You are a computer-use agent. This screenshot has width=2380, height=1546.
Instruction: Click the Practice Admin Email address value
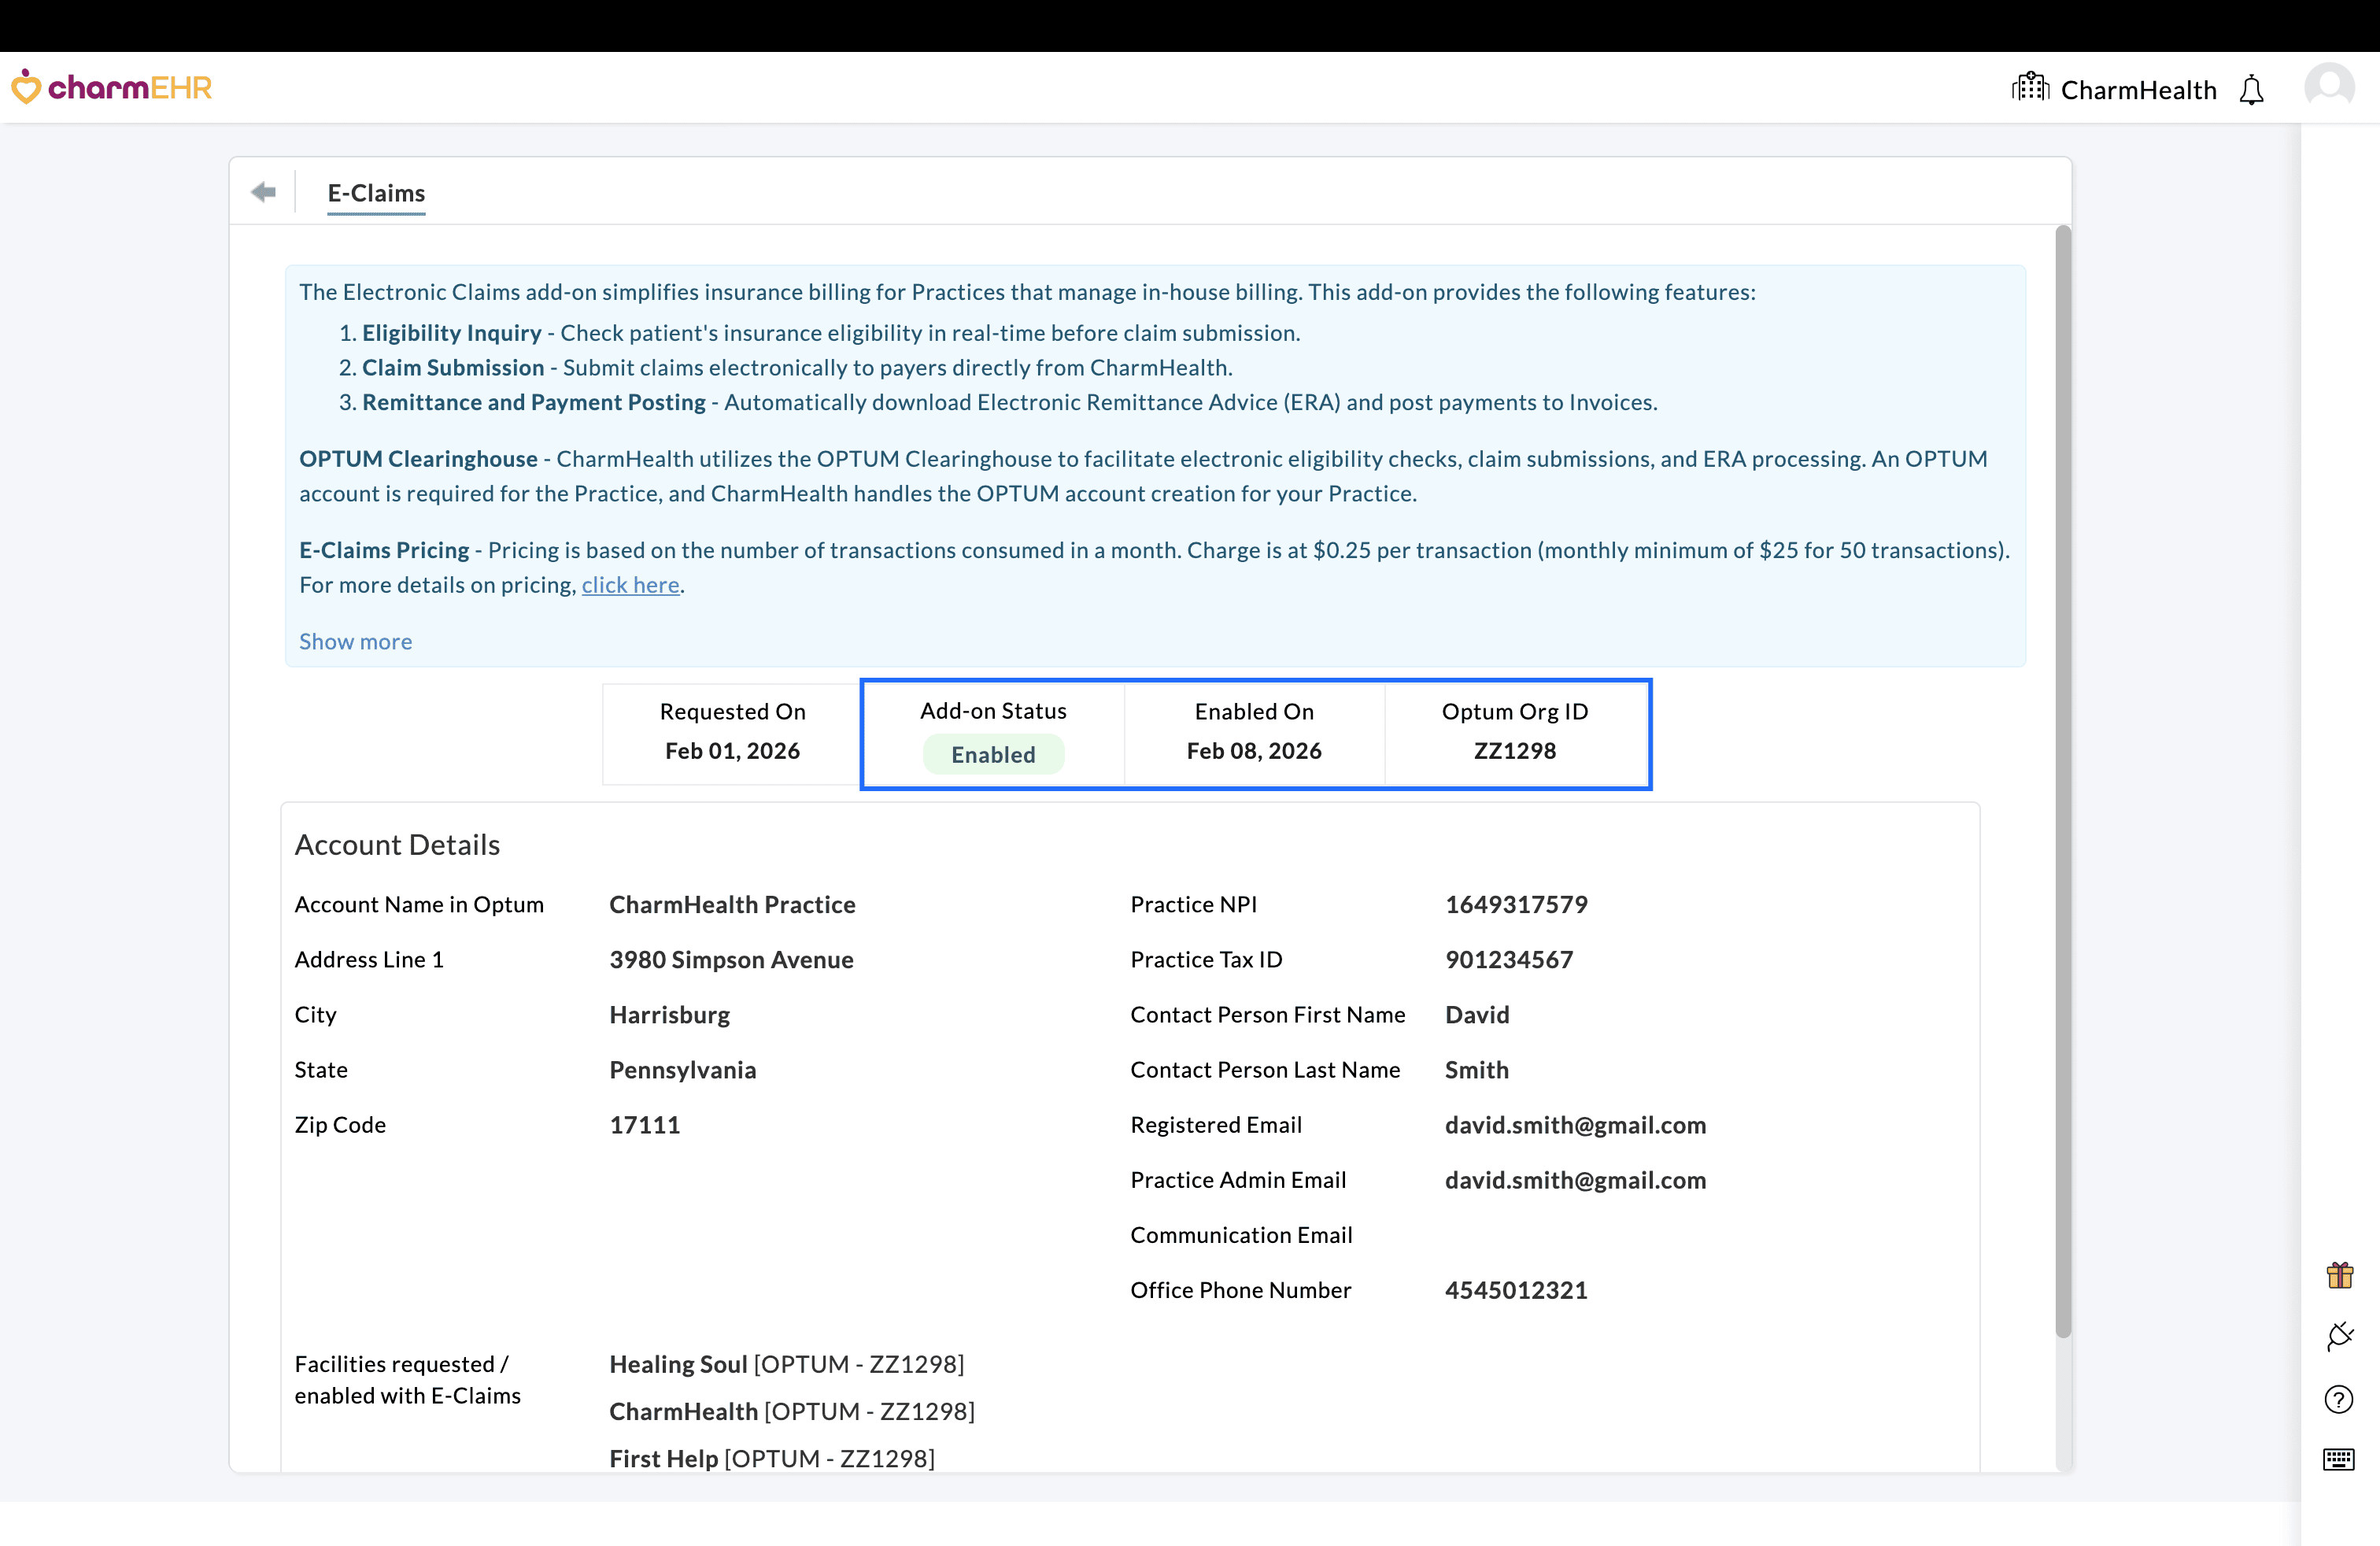(1575, 1180)
